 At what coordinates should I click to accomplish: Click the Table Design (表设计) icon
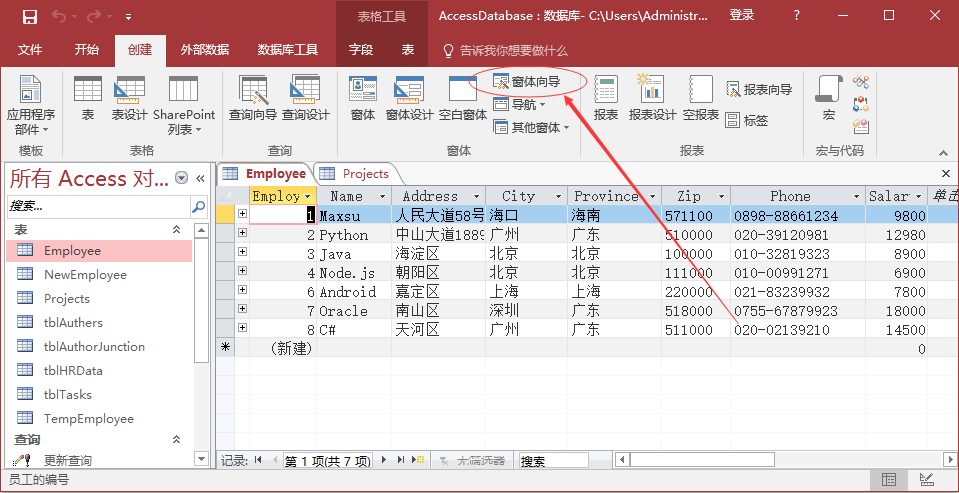click(129, 98)
